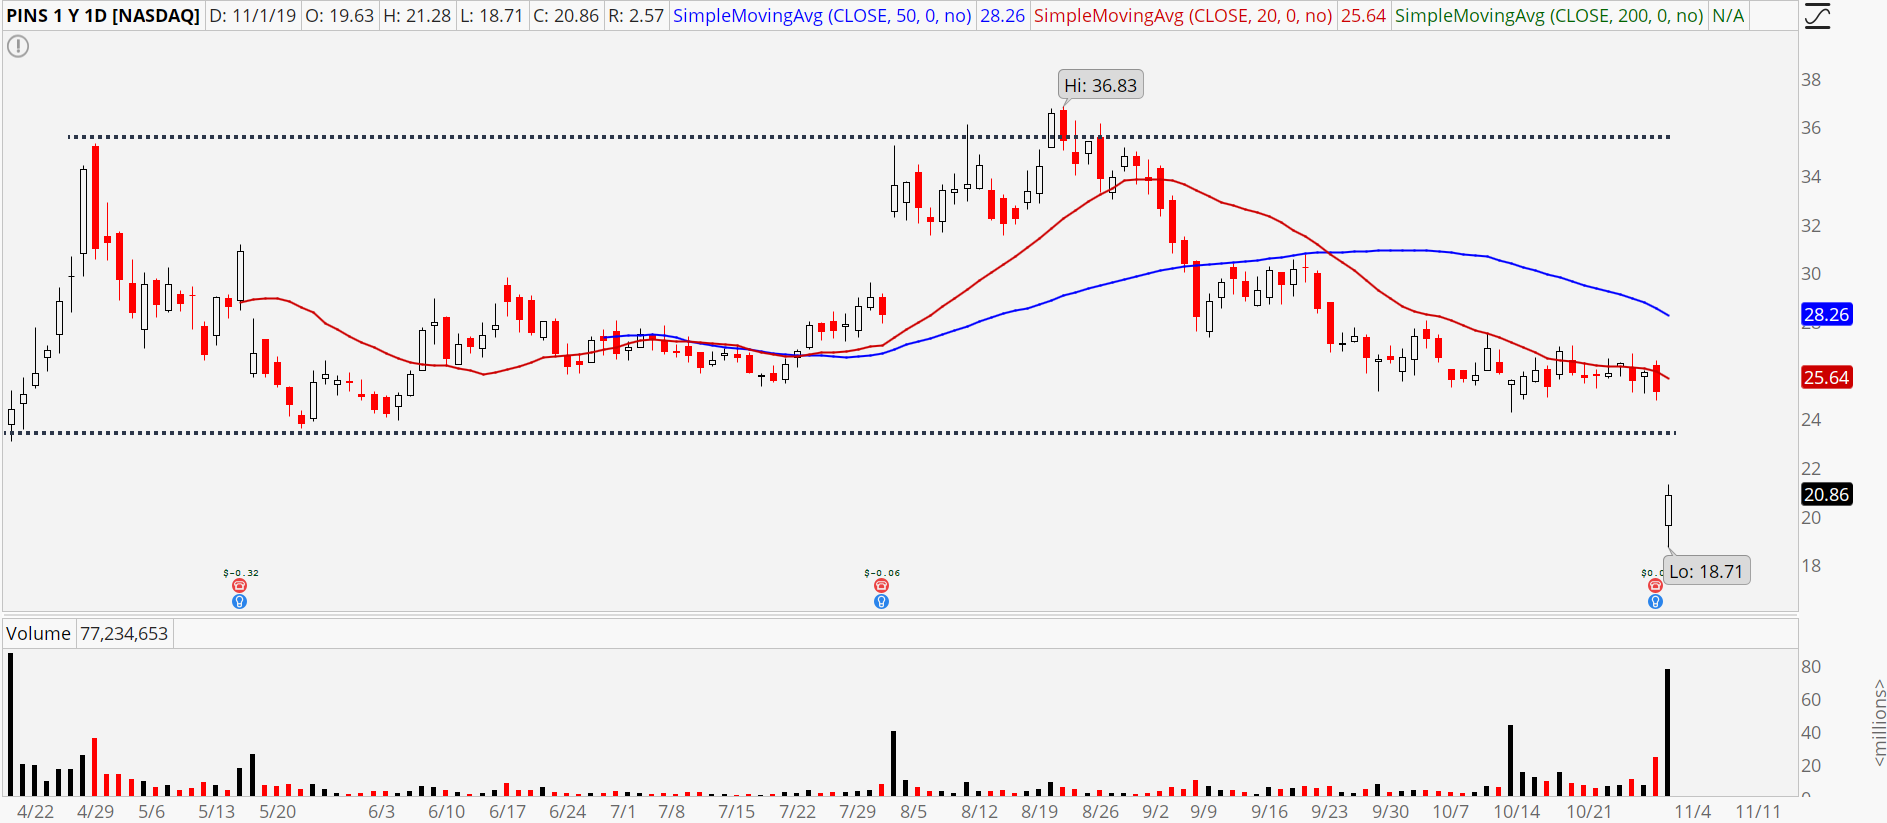Screen dimensions: 1887x823
Task: Click the blue lightbulb icon beside the Lo bubble
Action: [x=1655, y=602]
